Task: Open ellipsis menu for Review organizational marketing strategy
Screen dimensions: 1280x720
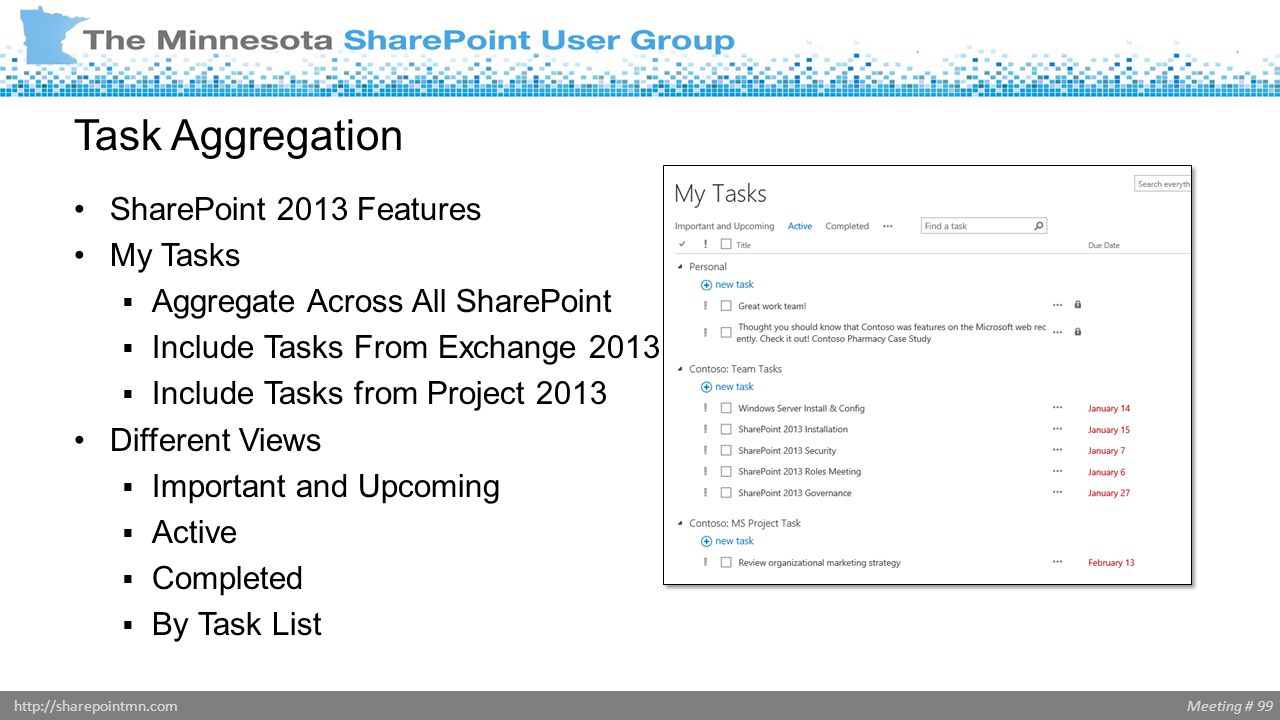Action: [x=1057, y=562]
